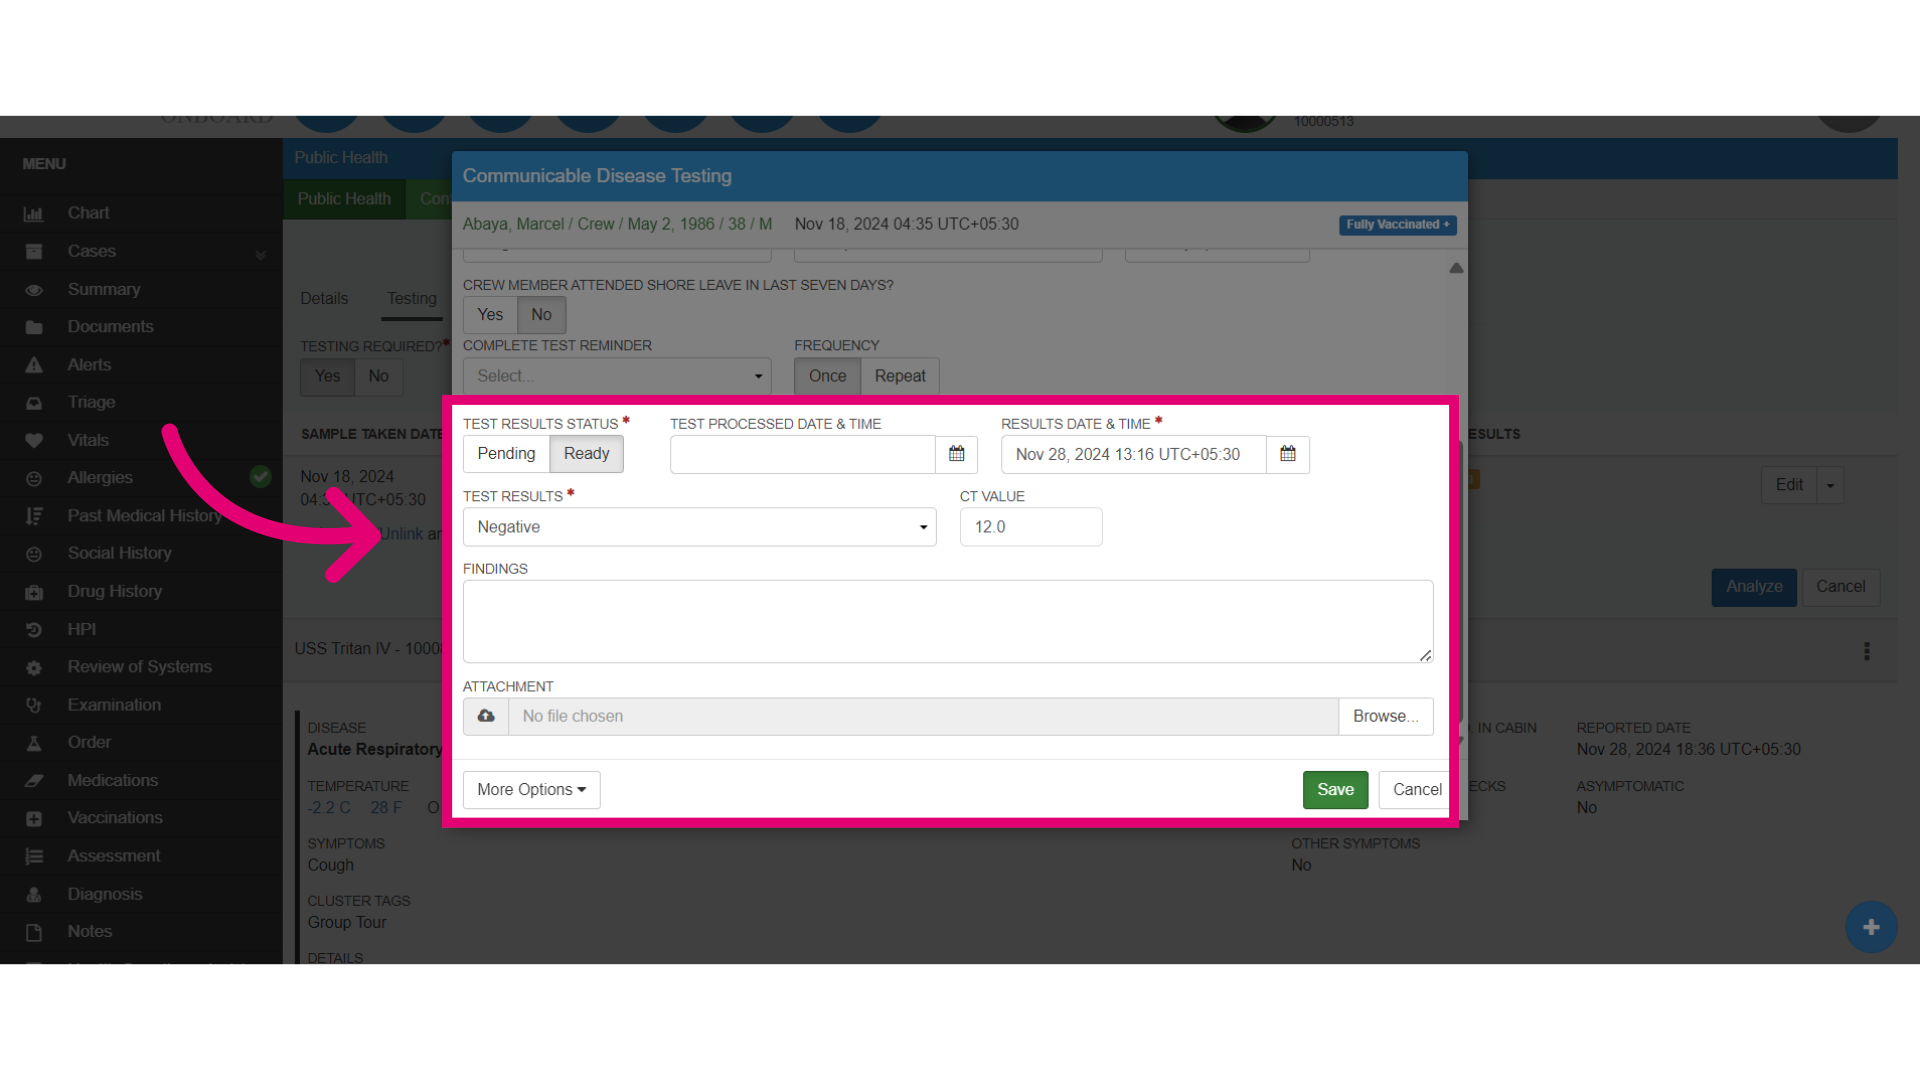Click the Diagnosis icon in the sidebar
Viewport: 1920px width, 1080px height.
[x=33, y=894]
